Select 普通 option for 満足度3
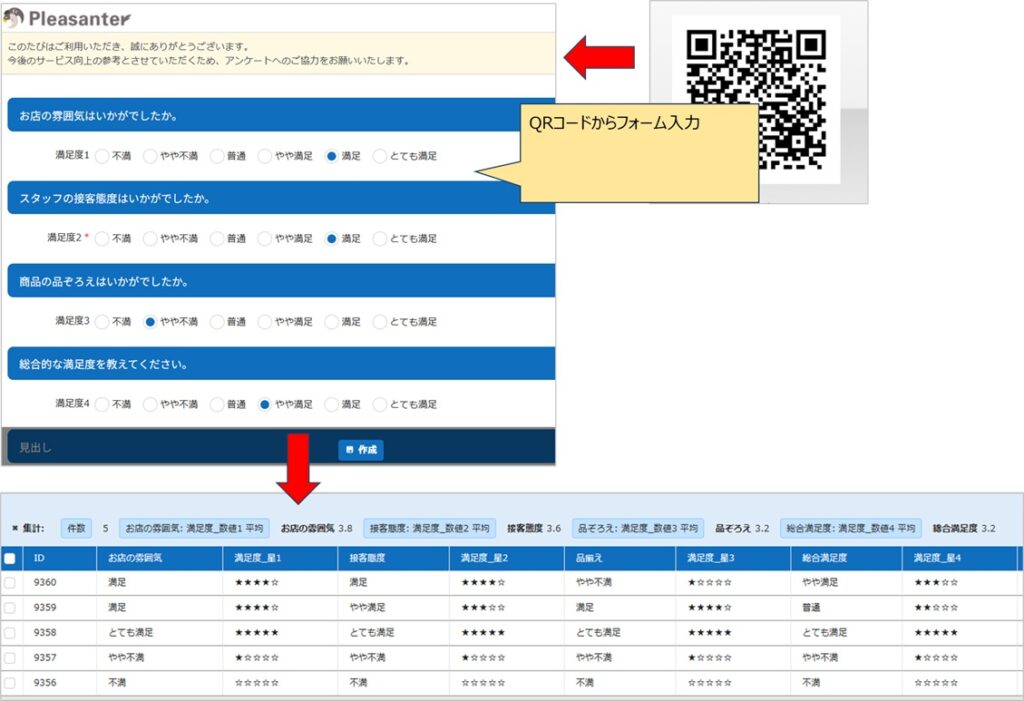The image size is (1024, 701). (x=217, y=322)
